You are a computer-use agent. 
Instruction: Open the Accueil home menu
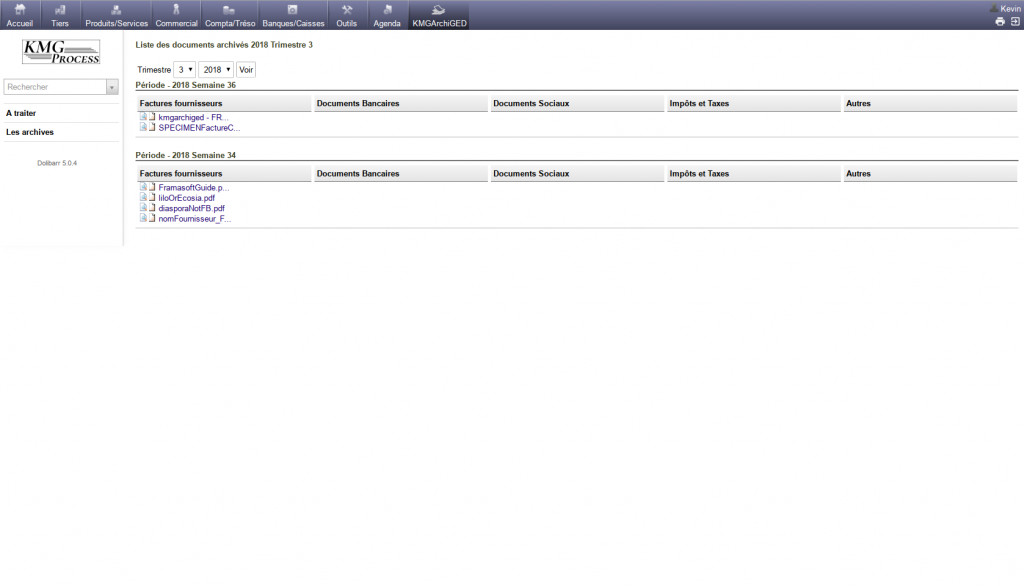pos(20,15)
